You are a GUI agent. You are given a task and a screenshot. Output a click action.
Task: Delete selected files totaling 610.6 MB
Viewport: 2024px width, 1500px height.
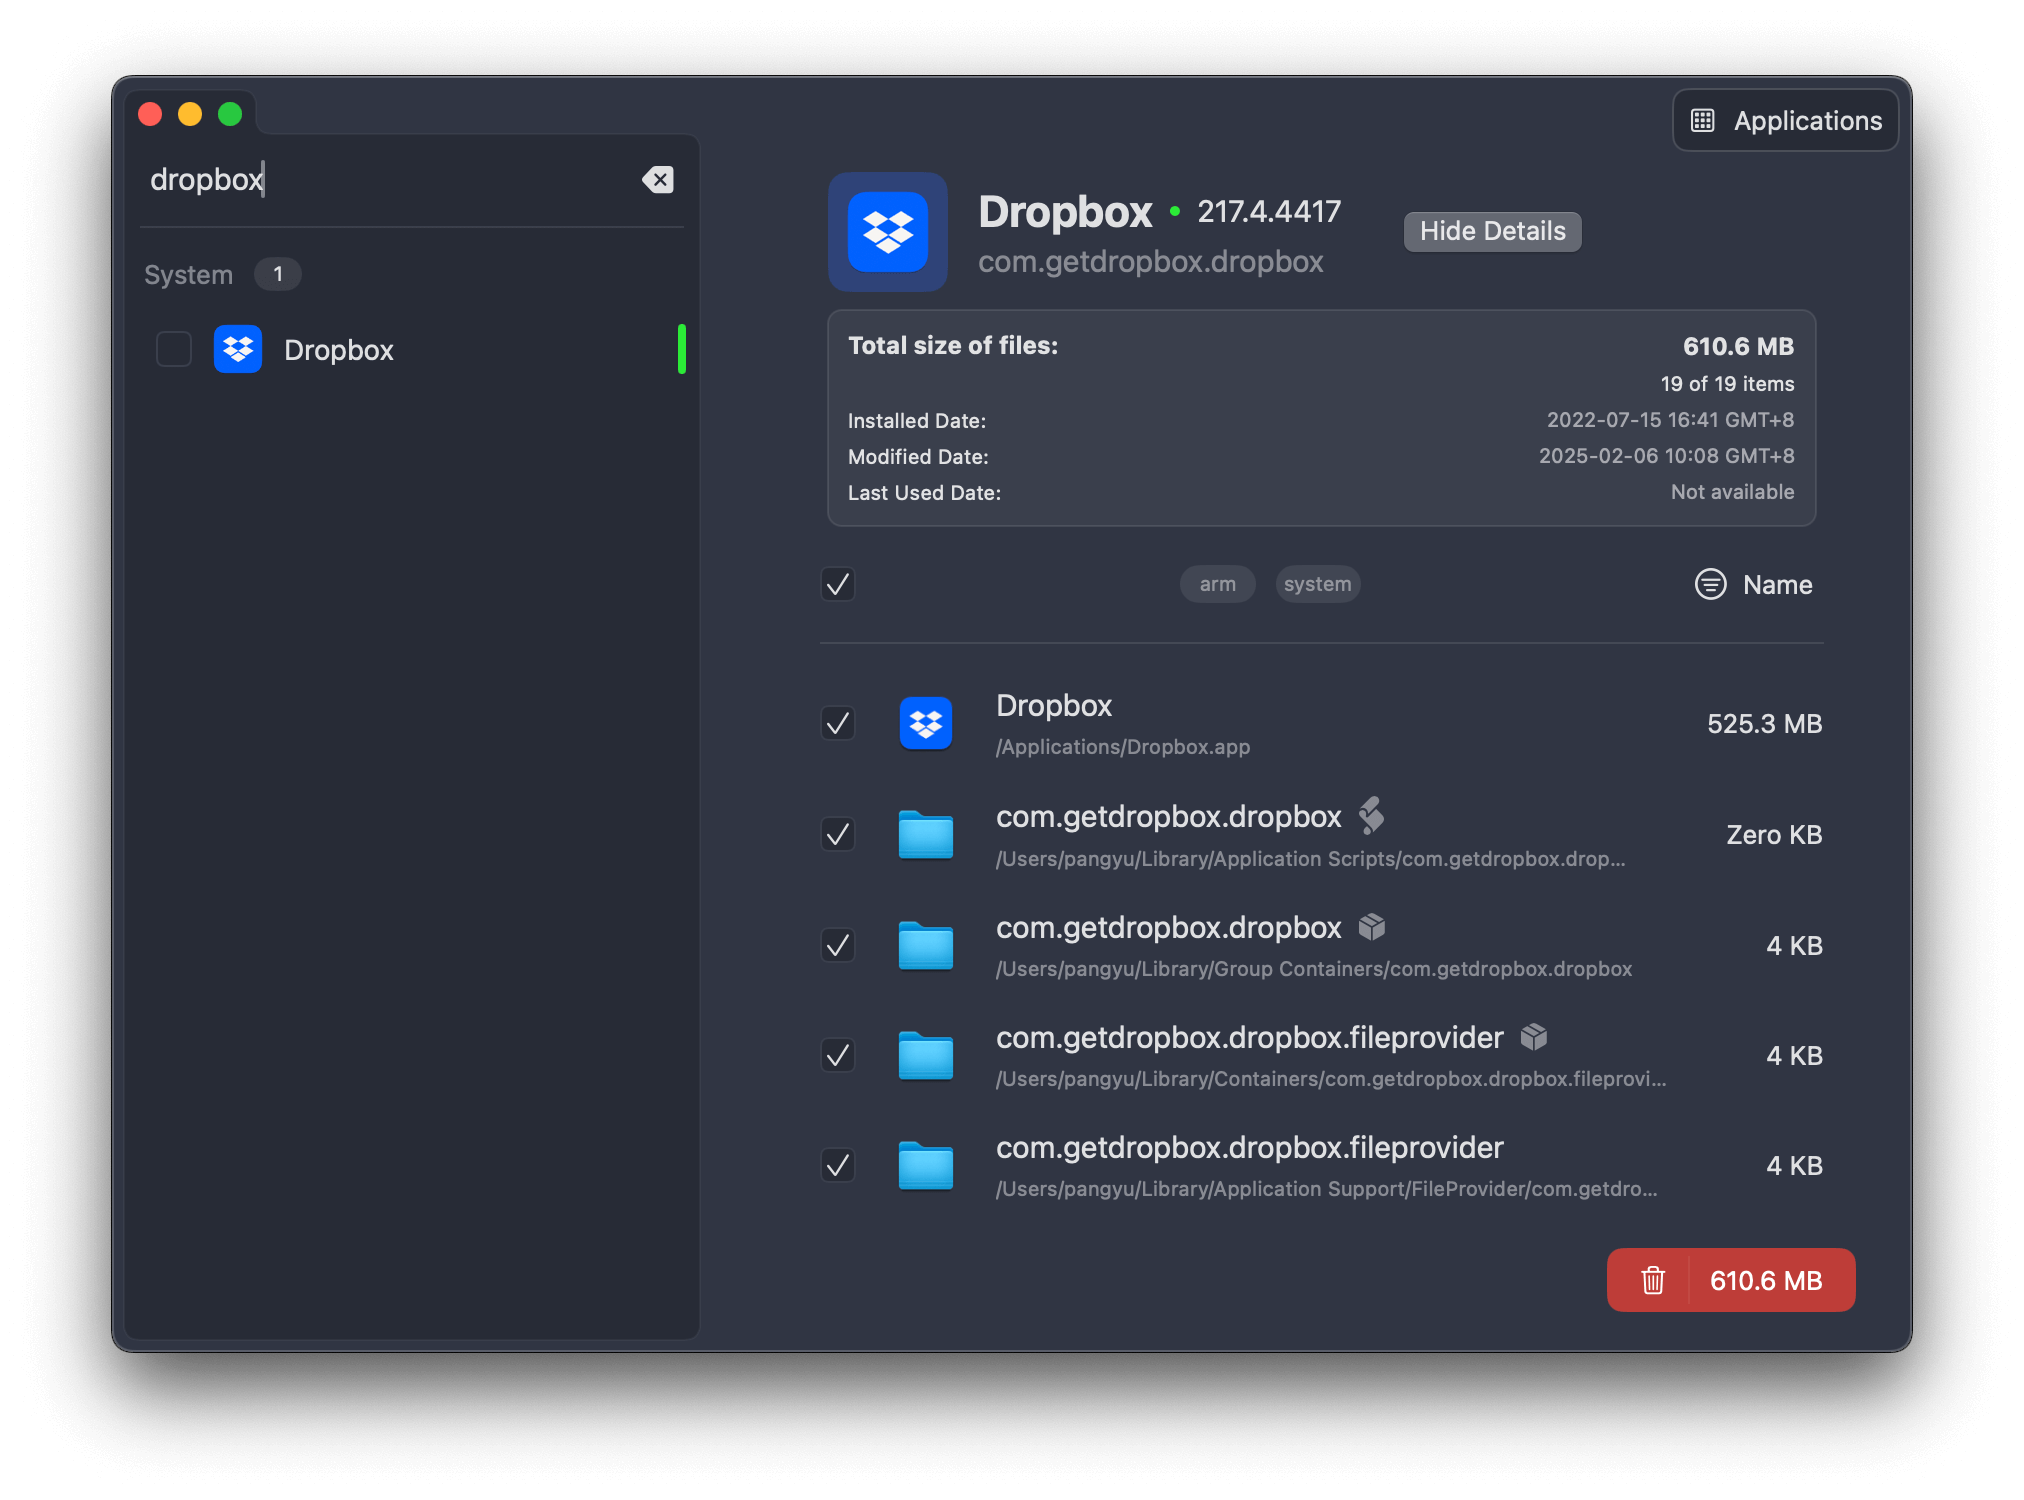[1731, 1280]
